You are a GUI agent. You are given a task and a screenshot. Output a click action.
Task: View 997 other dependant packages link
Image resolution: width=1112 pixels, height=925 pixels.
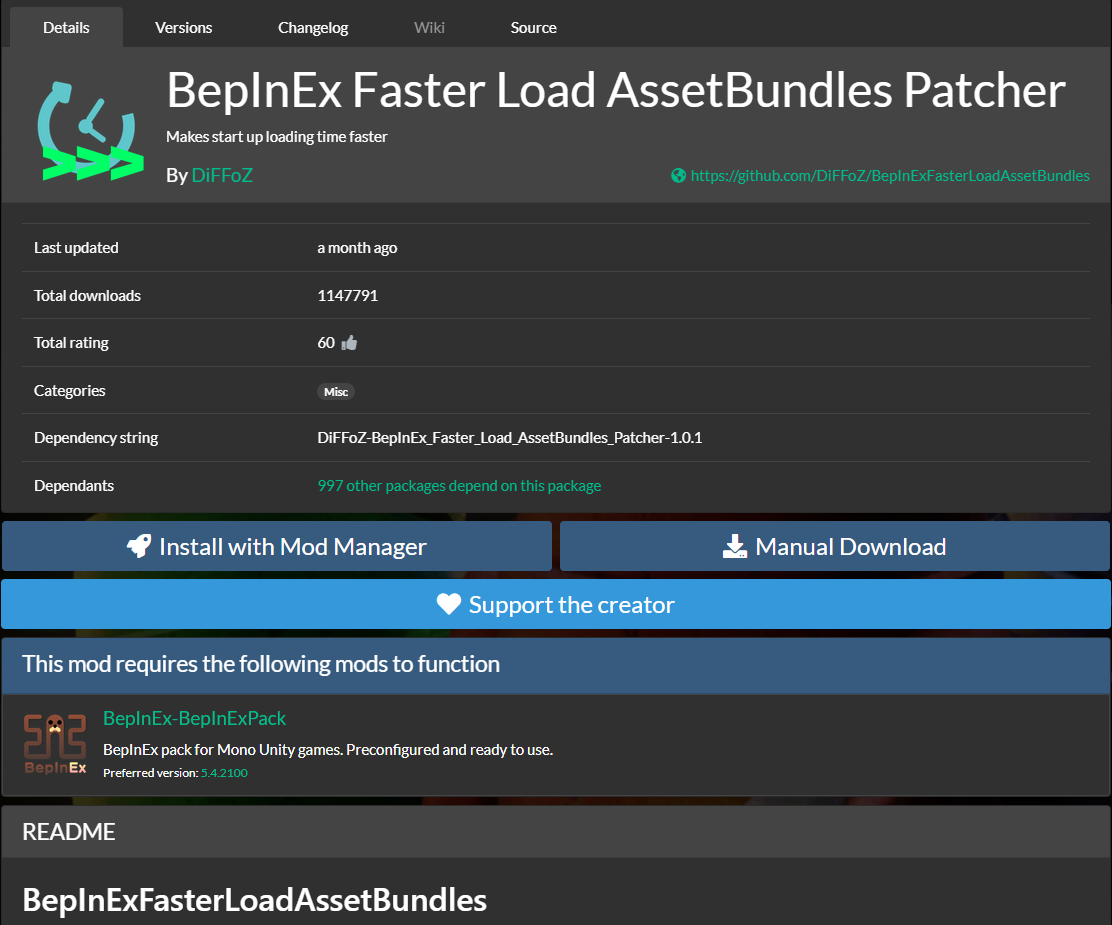click(459, 486)
